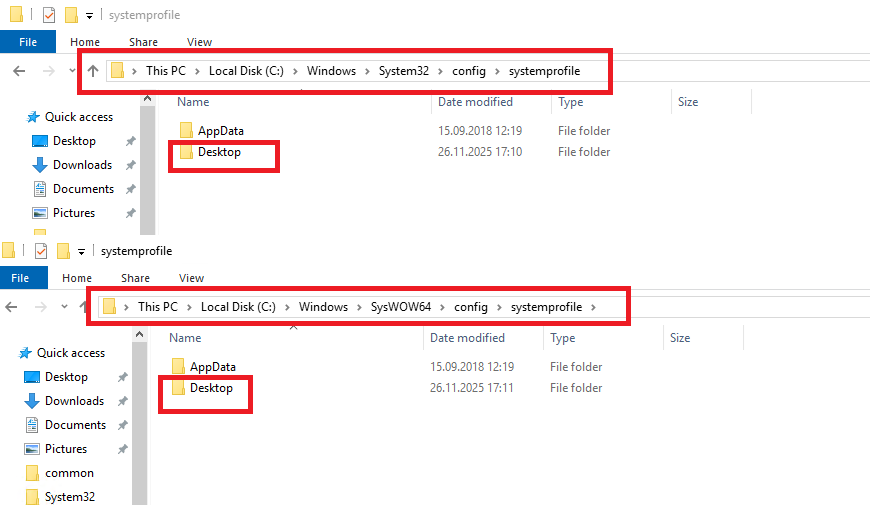The width and height of the screenshot is (870, 505).
Task: Open File menu in top System32 window
Action: coord(28,42)
